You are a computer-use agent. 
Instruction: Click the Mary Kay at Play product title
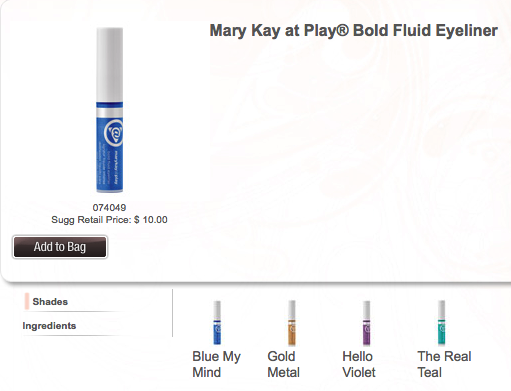(x=354, y=31)
